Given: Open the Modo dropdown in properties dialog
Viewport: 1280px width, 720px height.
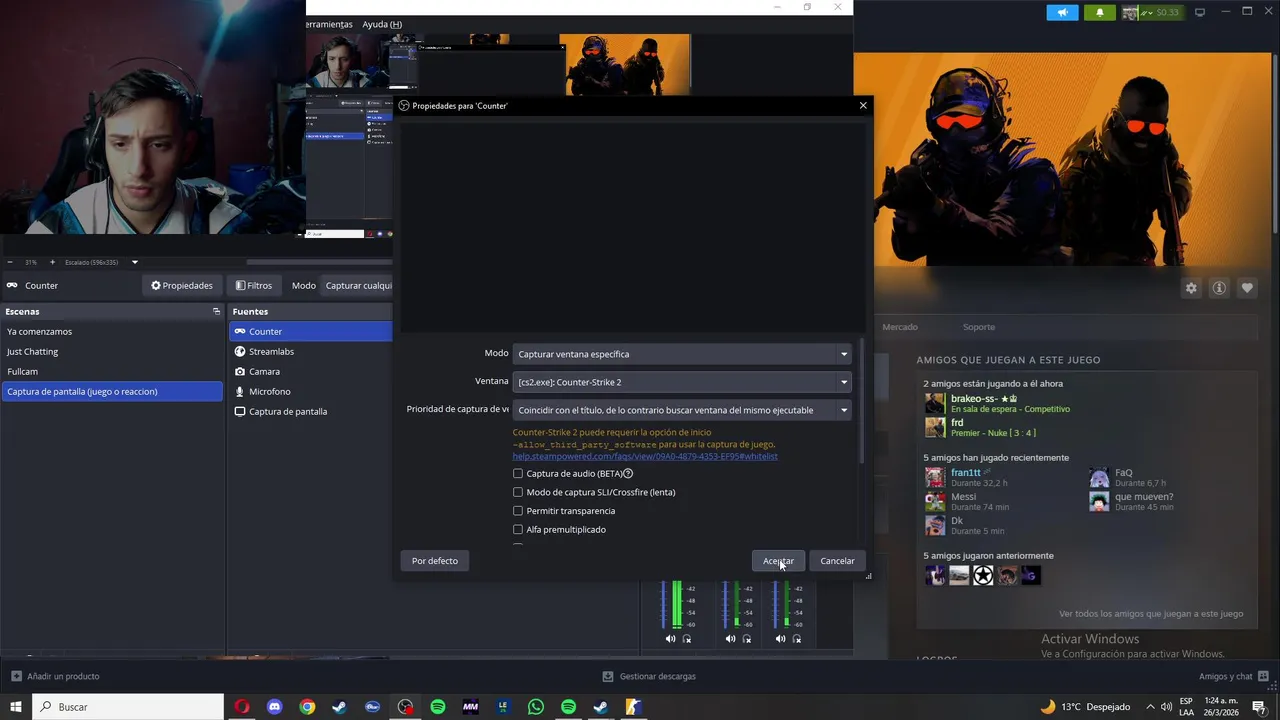Looking at the screenshot, I should [682, 354].
